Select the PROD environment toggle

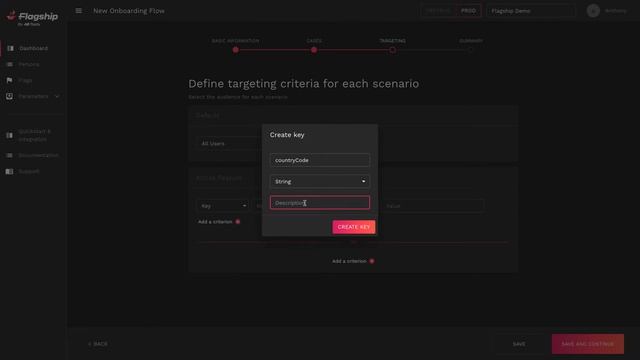[x=468, y=11]
